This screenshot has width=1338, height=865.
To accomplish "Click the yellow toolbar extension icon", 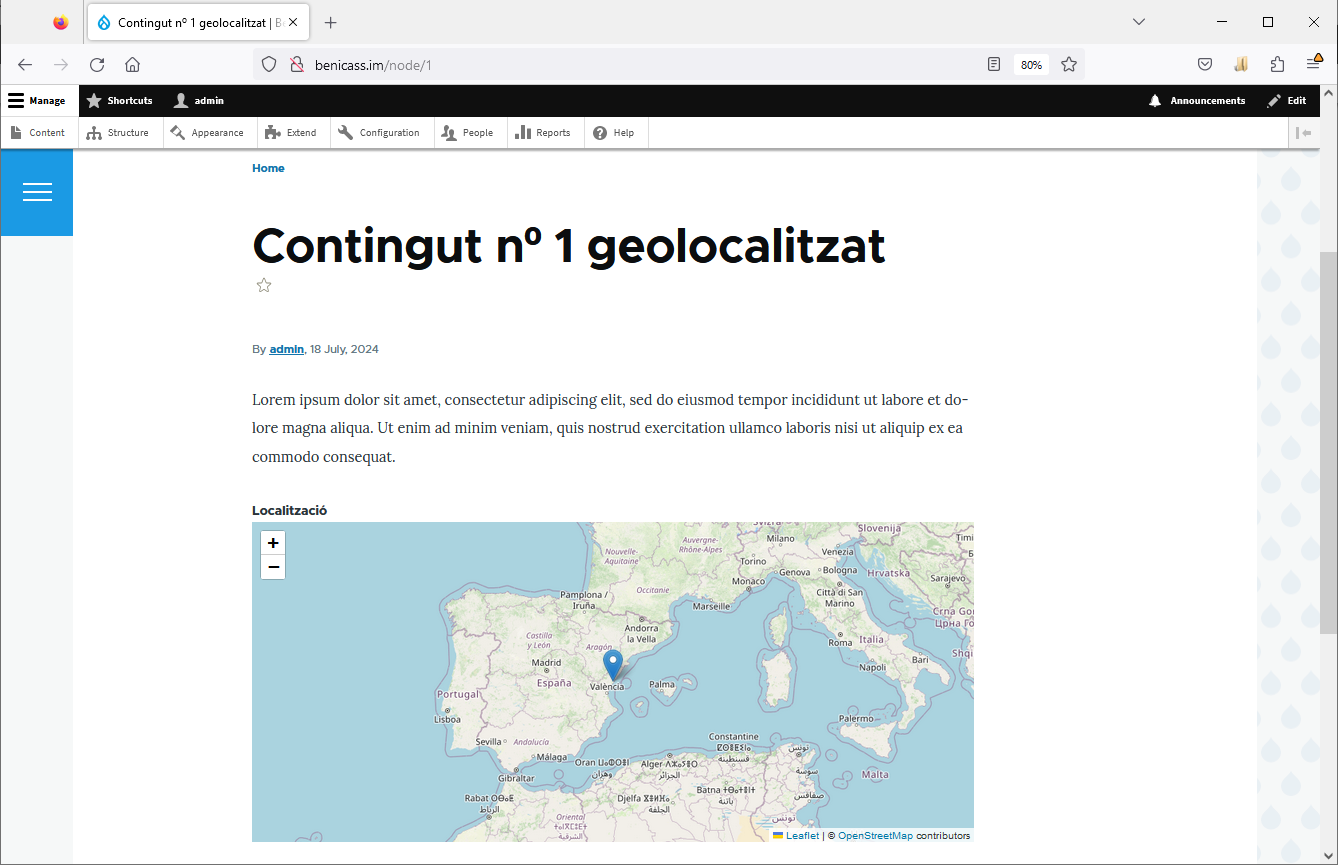I will pos(1241,65).
